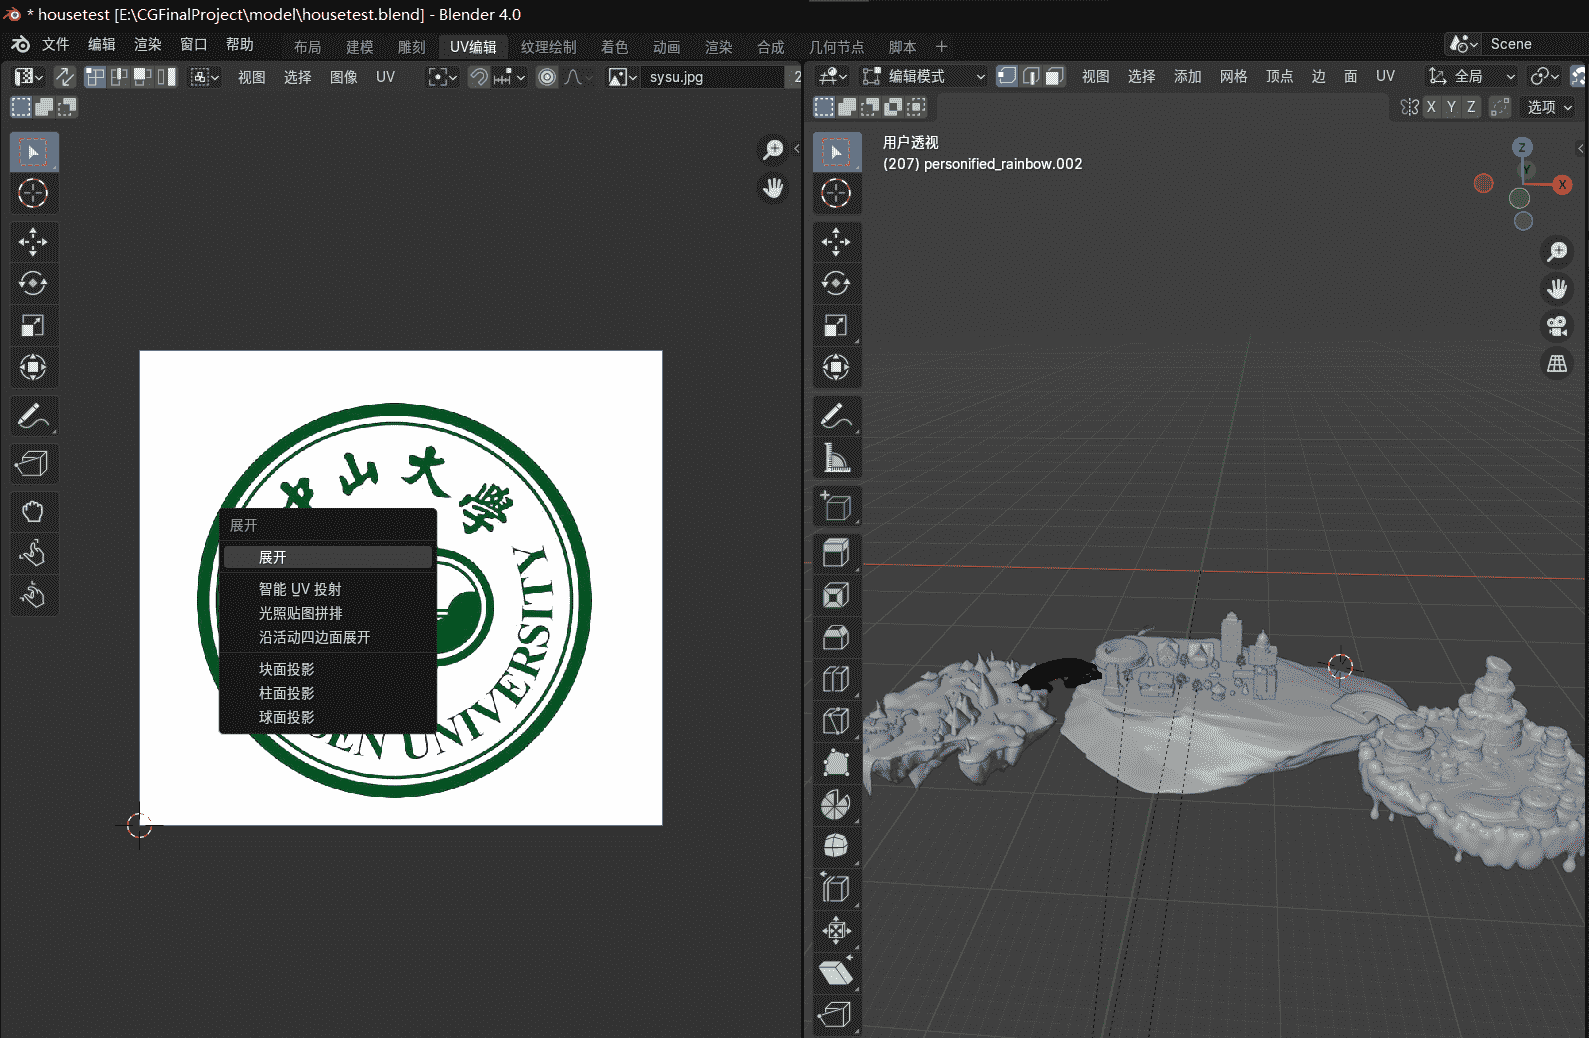The height and width of the screenshot is (1038, 1589).
Task: Click the zoom magnifier in the UV editor
Action: tap(773, 150)
